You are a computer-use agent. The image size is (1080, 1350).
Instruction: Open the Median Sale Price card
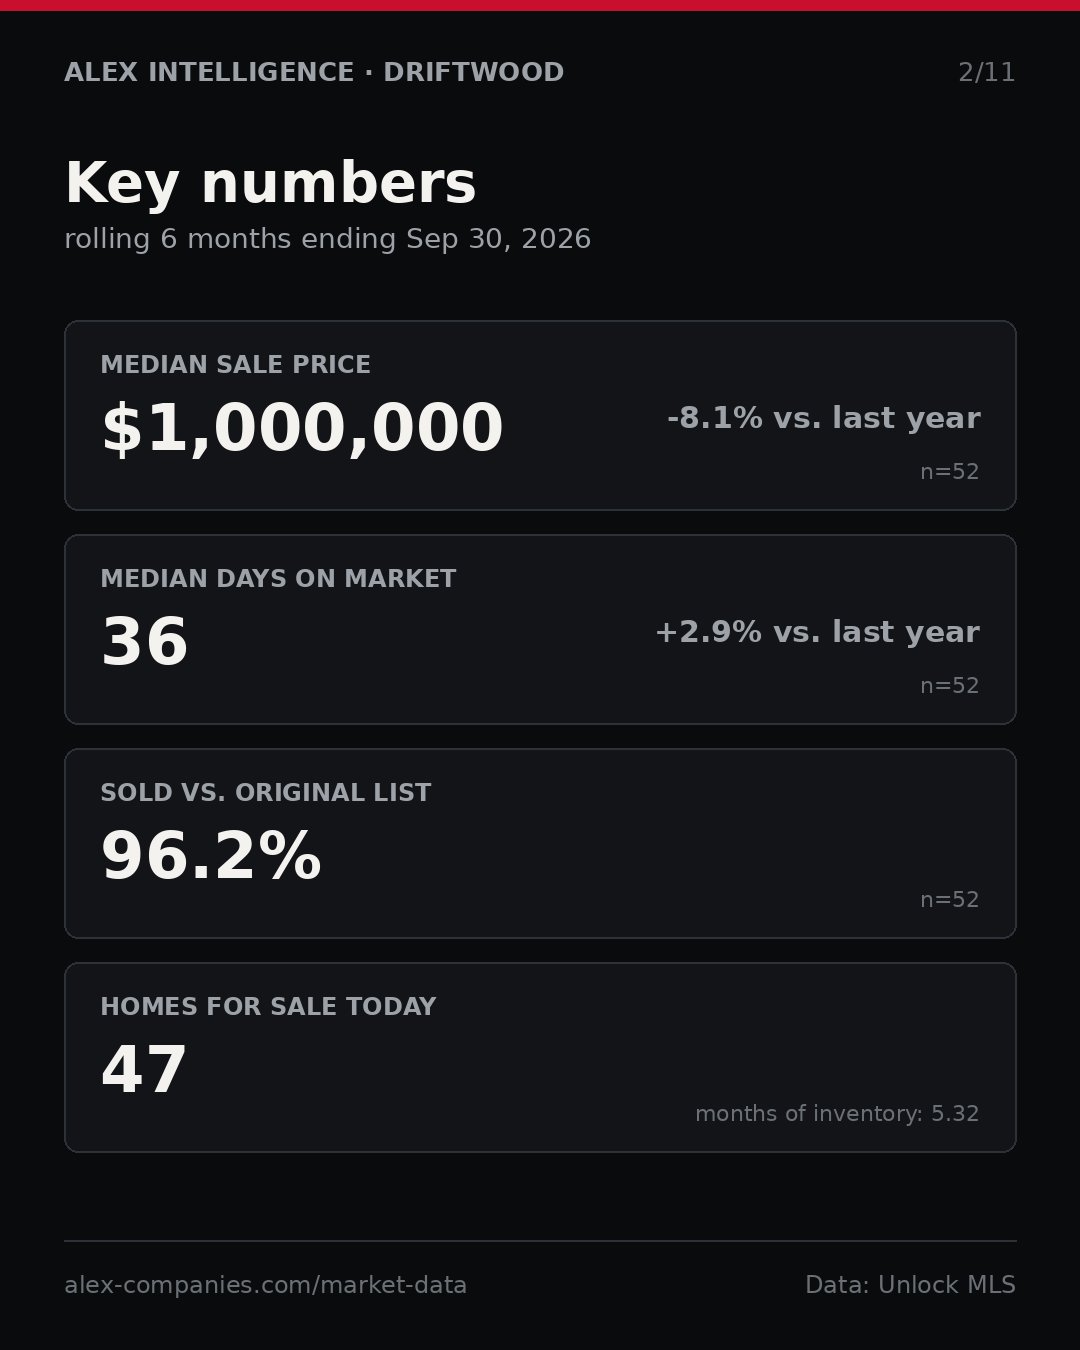(x=540, y=415)
